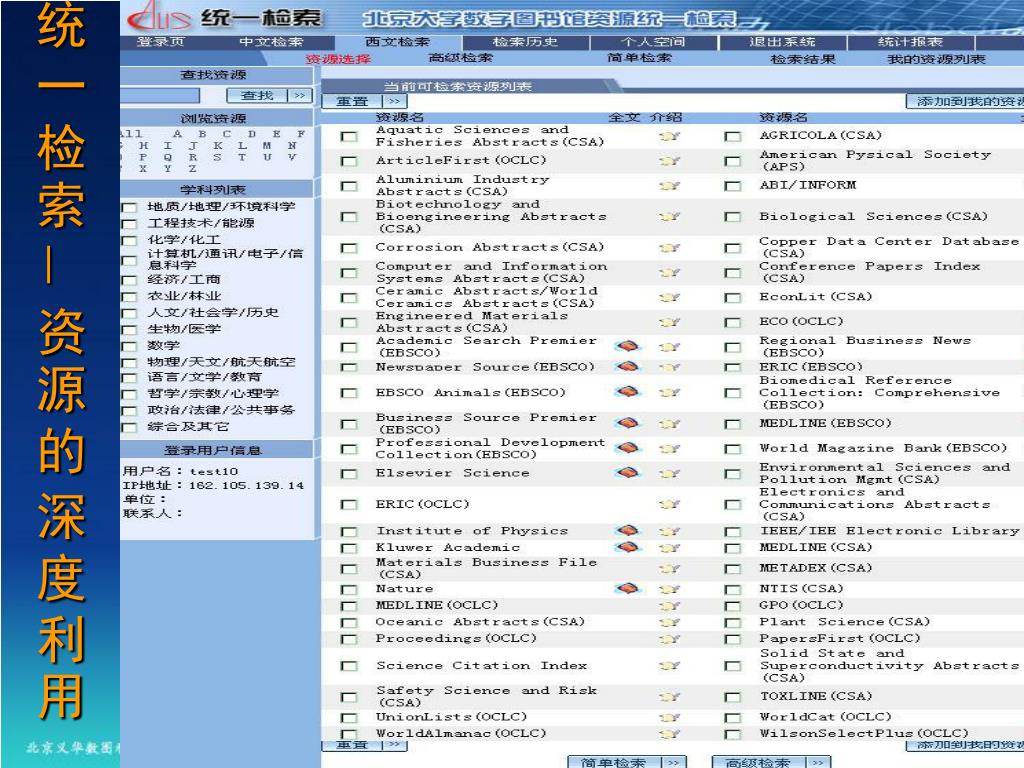Open 高级检索 sub-navigation link
Viewport: 1024px width, 768px height.
(x=460, y=58)
